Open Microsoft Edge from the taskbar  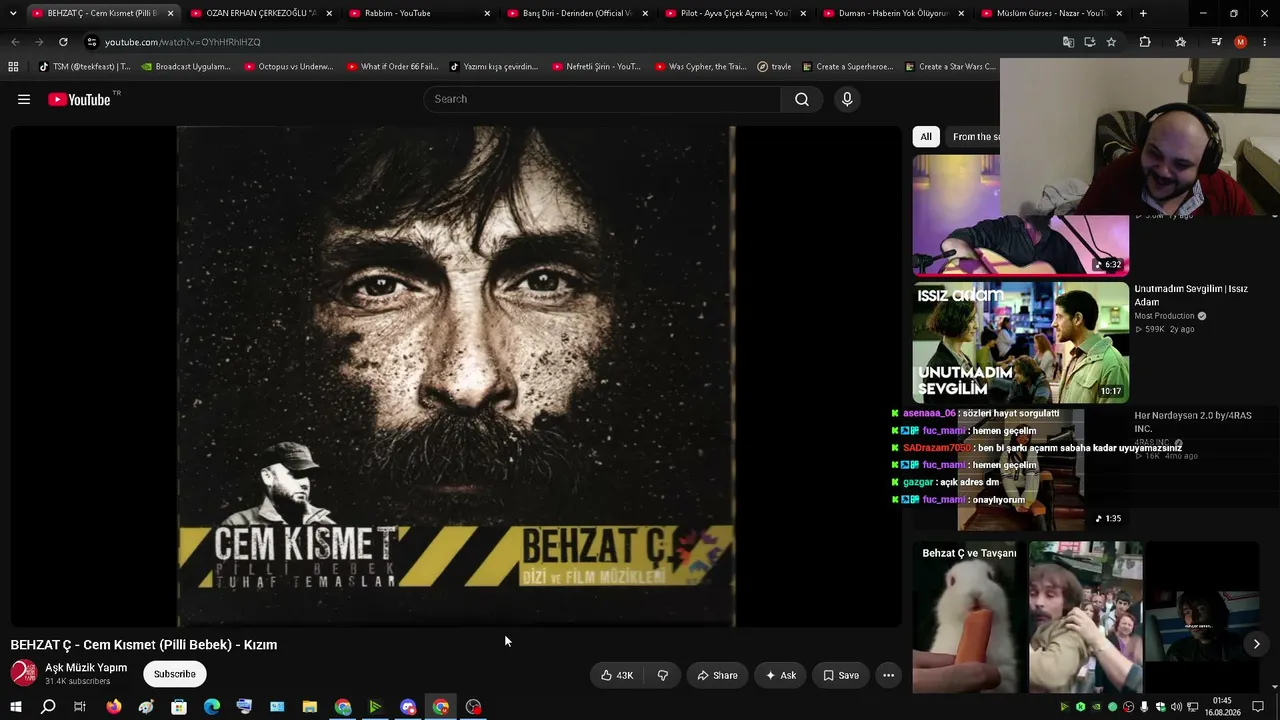tap(212, 707)
